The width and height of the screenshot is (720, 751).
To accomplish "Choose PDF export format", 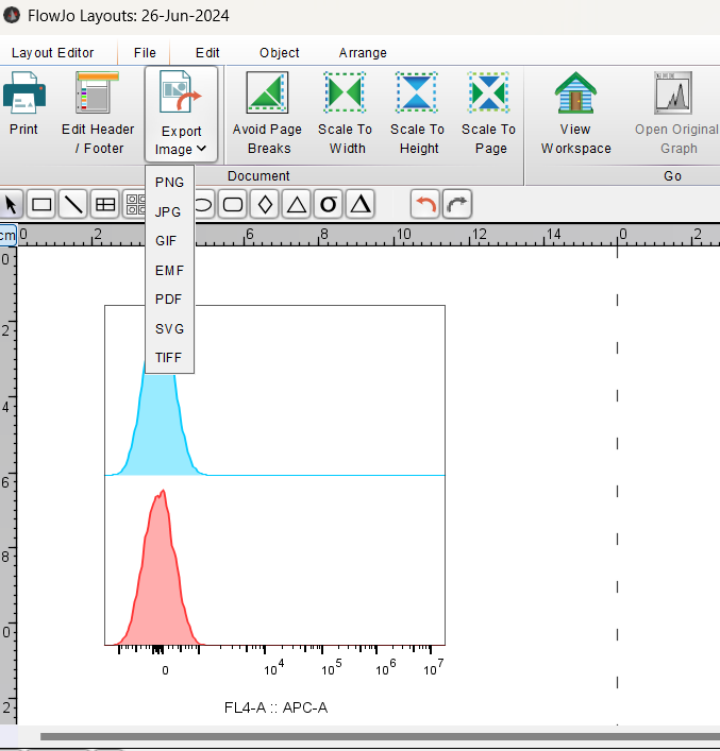I will coord(170,299).
